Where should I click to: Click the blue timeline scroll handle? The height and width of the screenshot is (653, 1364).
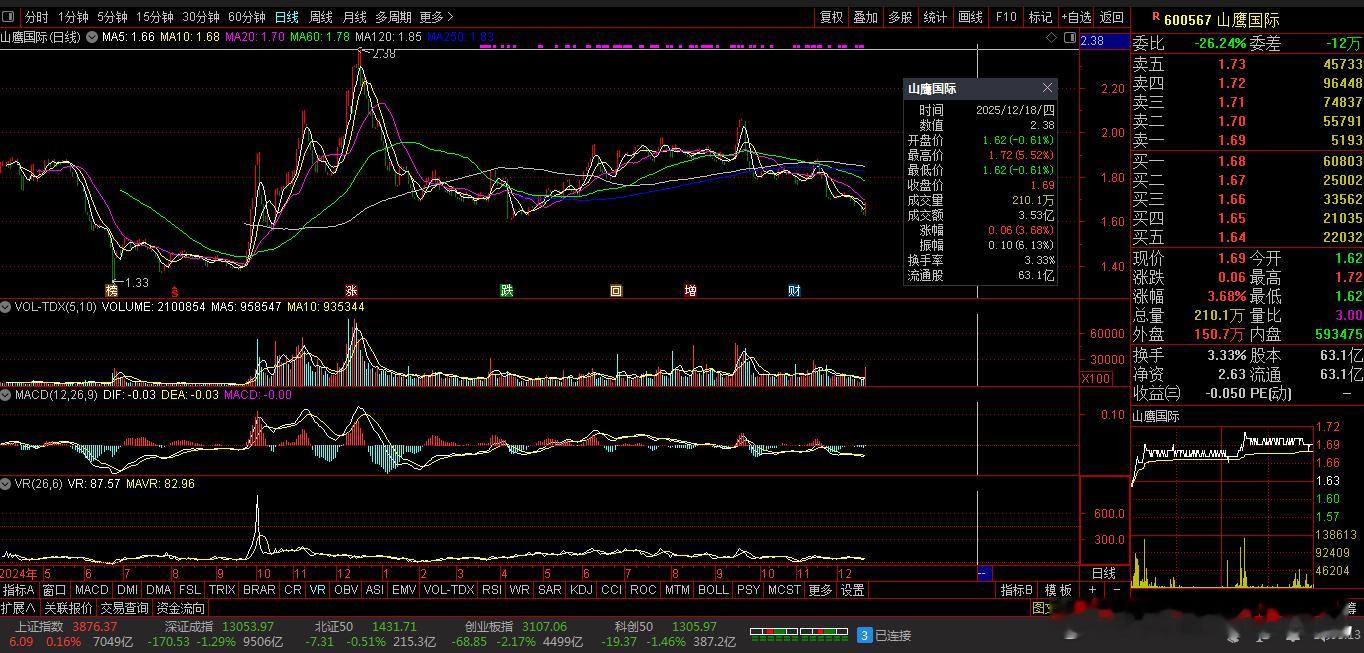[983, 573]
